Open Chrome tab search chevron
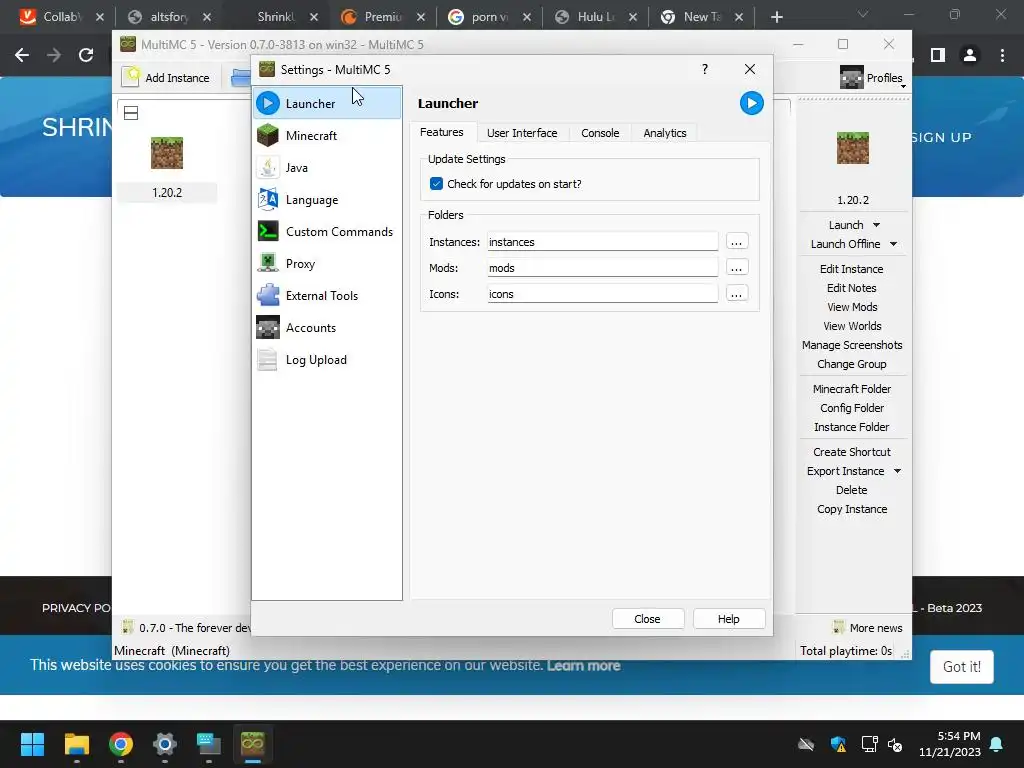The height and width of the screenshot is (768, 1024). click(863, 14)
